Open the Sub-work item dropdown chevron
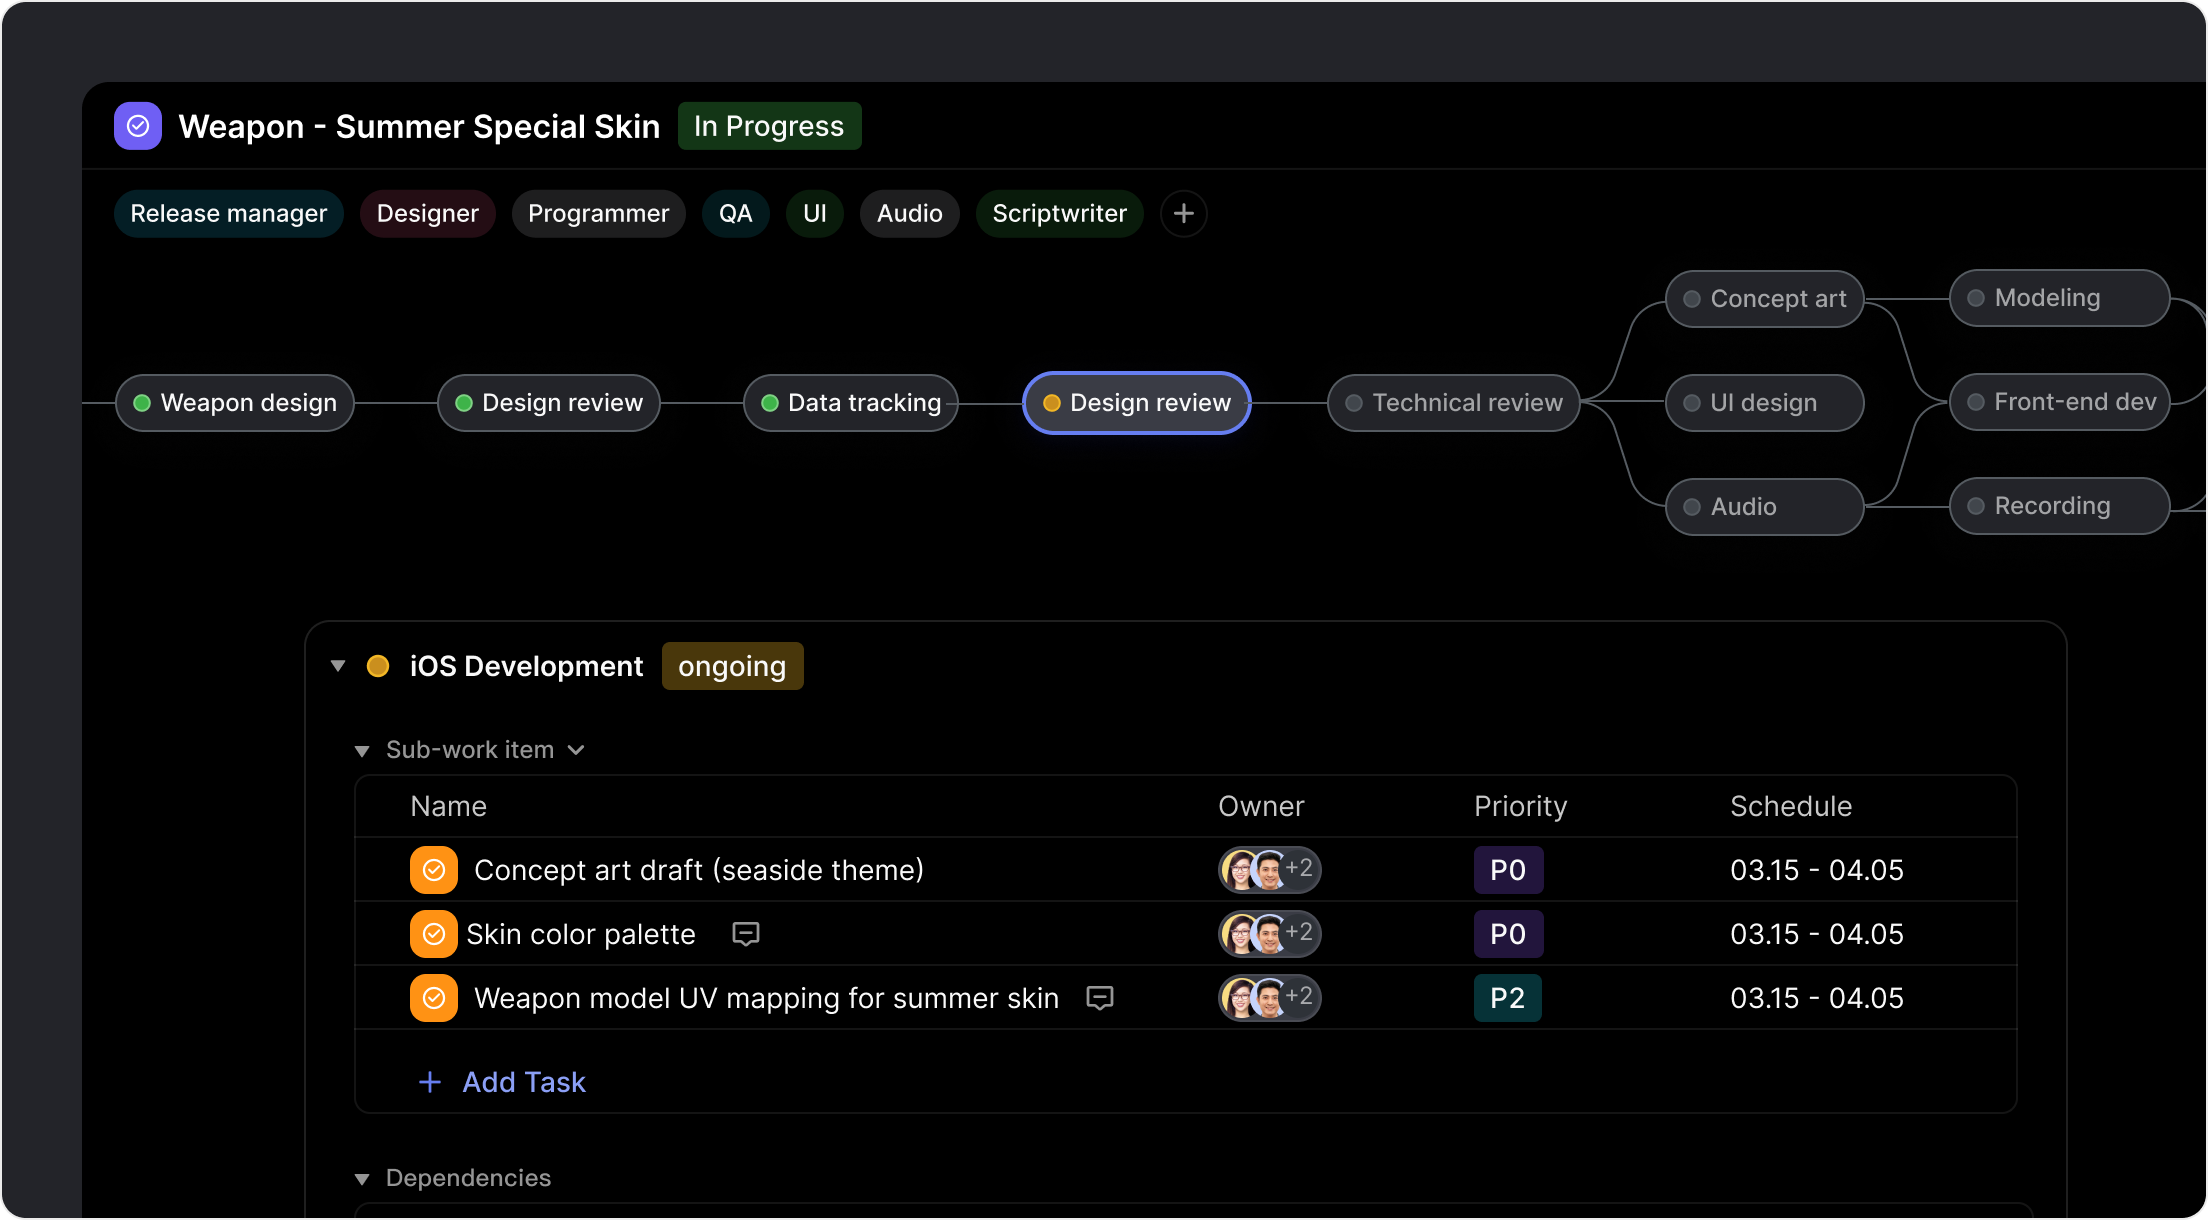The height and width of the screenshot is (1220, 2208). 576,749
